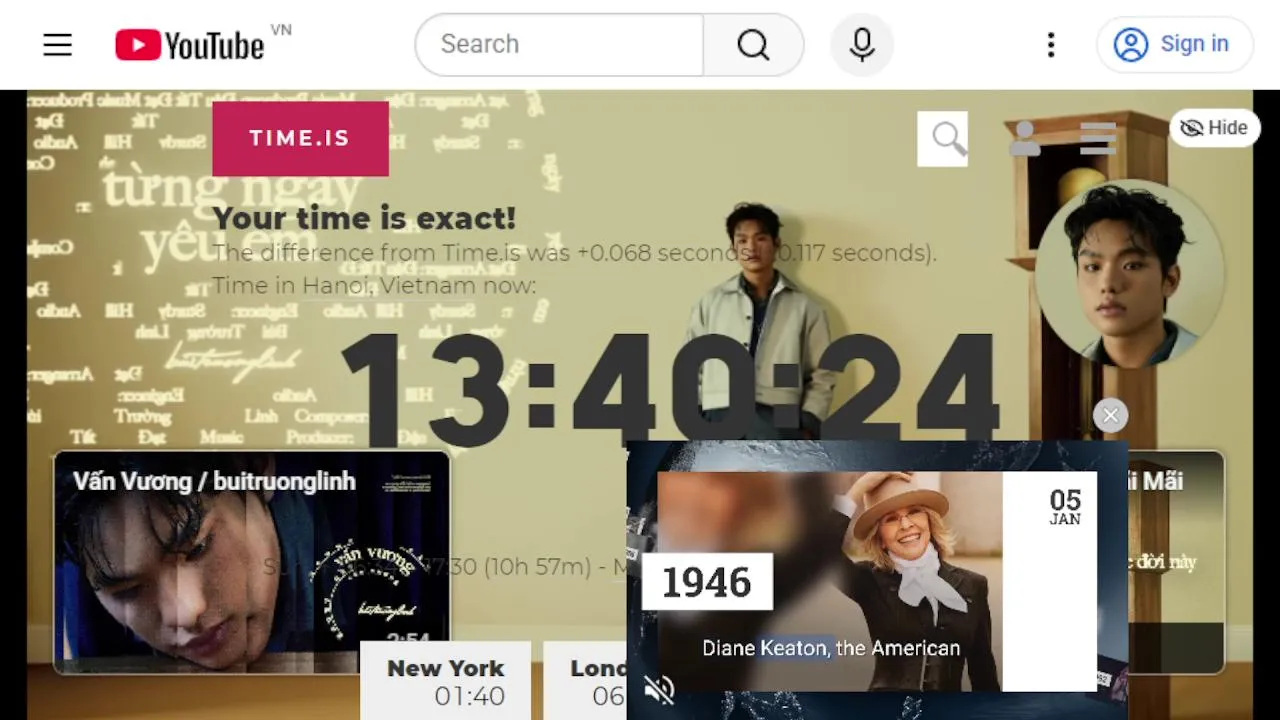Unmute the mini player video
This screenshot has width=1280, height=720.
659,689
